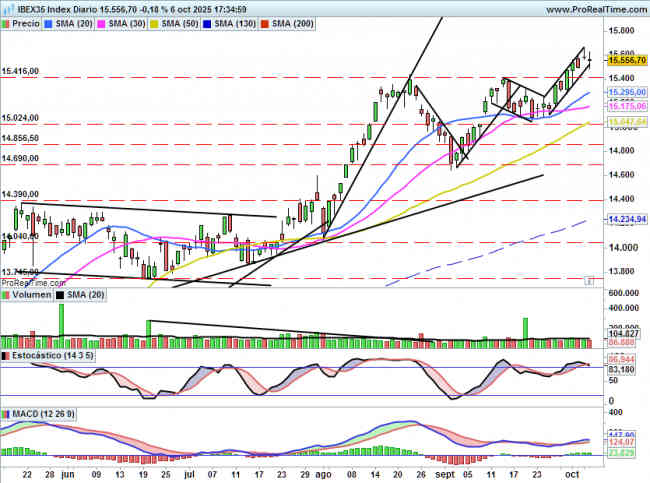Screen dimensions: 650x483
Task: Click the black volume SMA (20) swatch
Action: coord(59,295)
